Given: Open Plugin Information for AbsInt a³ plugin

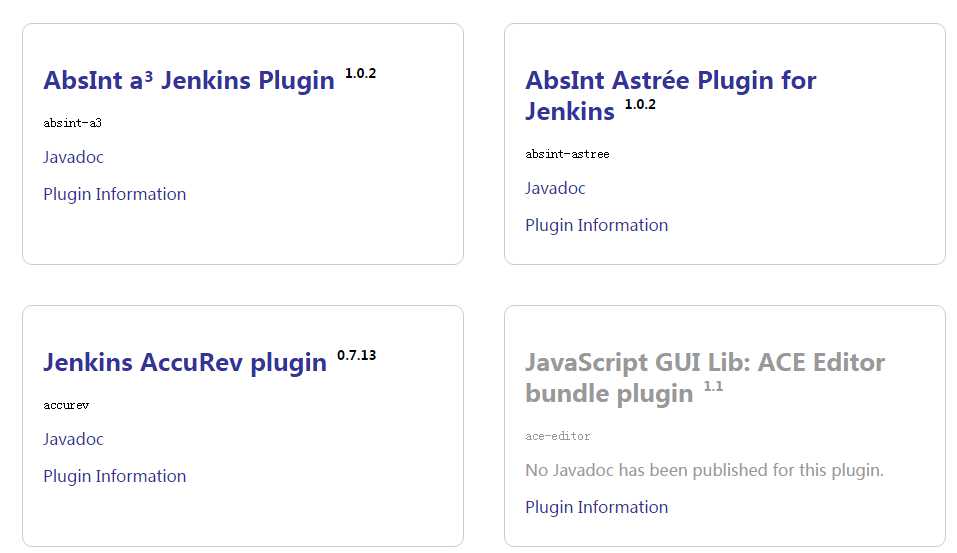Looking at the screenshot, I should coord(114,194).
